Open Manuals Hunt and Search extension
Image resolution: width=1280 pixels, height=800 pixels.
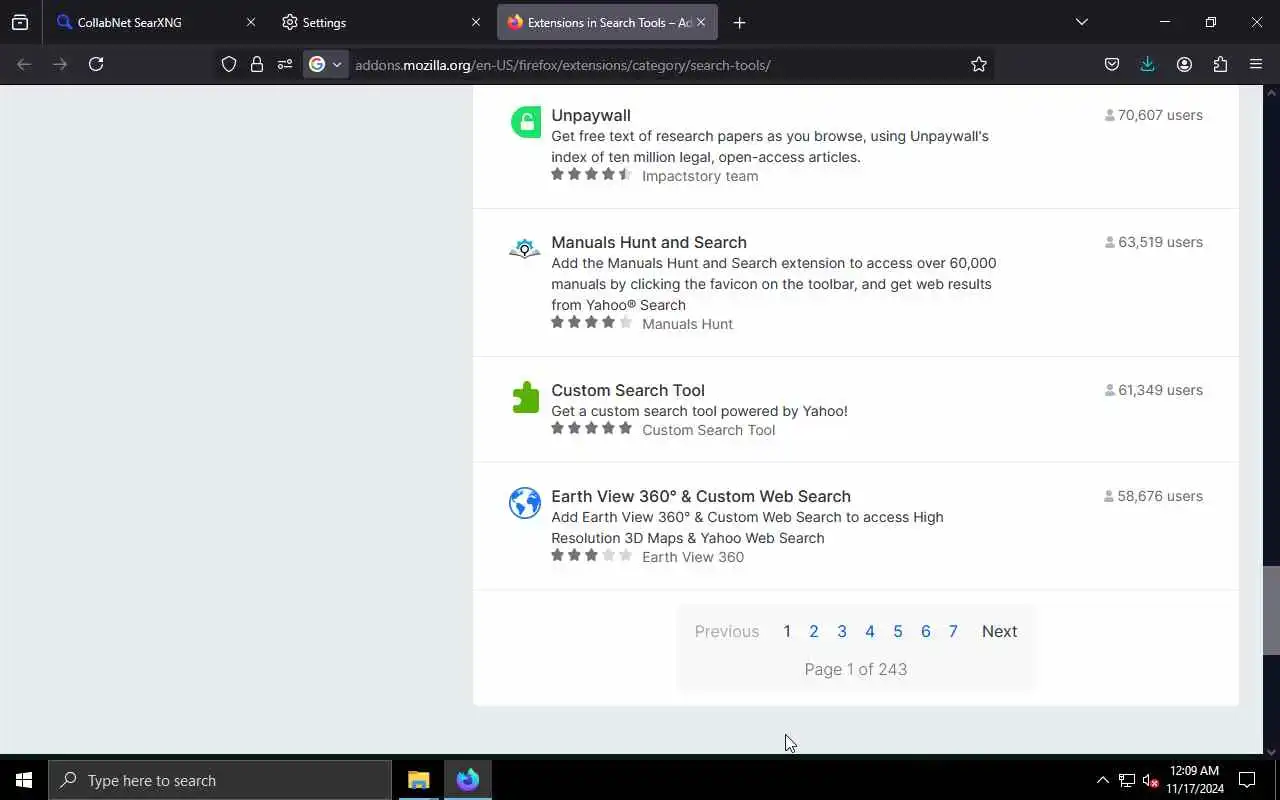click(649, 242)
